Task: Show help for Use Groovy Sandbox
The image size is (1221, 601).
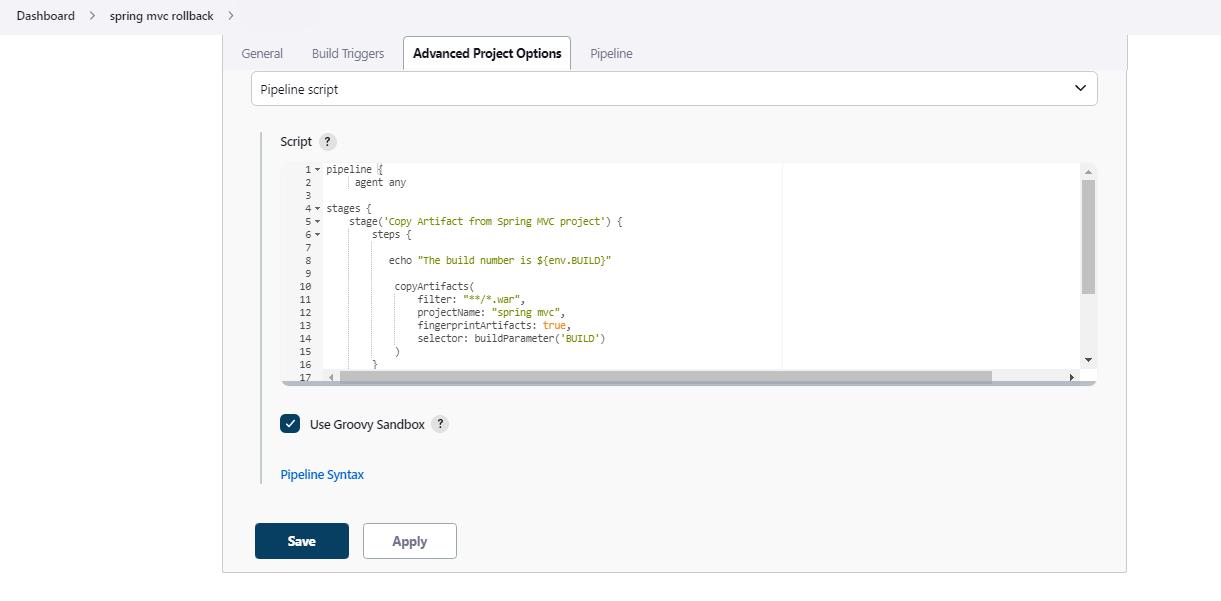Action: pyautogui.click(x=440, y=424)
